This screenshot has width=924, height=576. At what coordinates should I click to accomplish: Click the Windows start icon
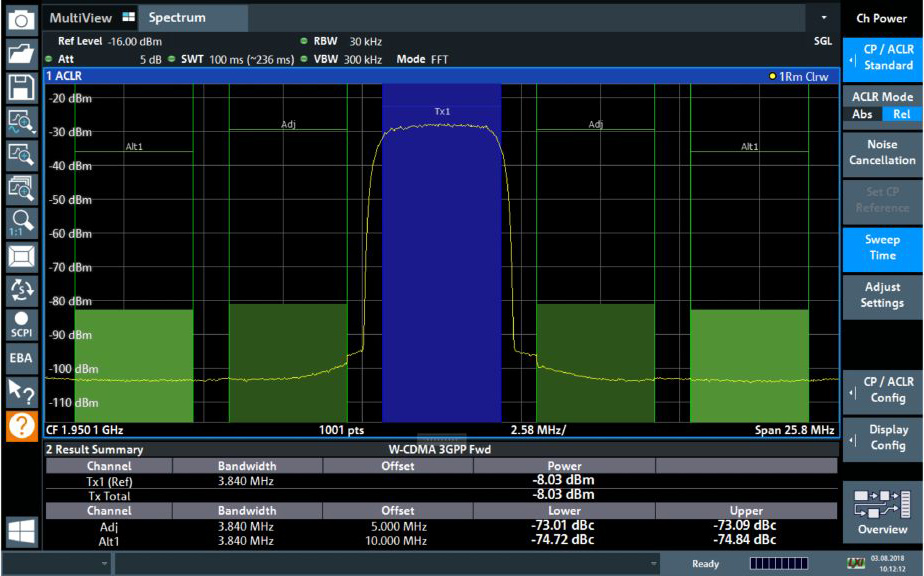(21, 530)
